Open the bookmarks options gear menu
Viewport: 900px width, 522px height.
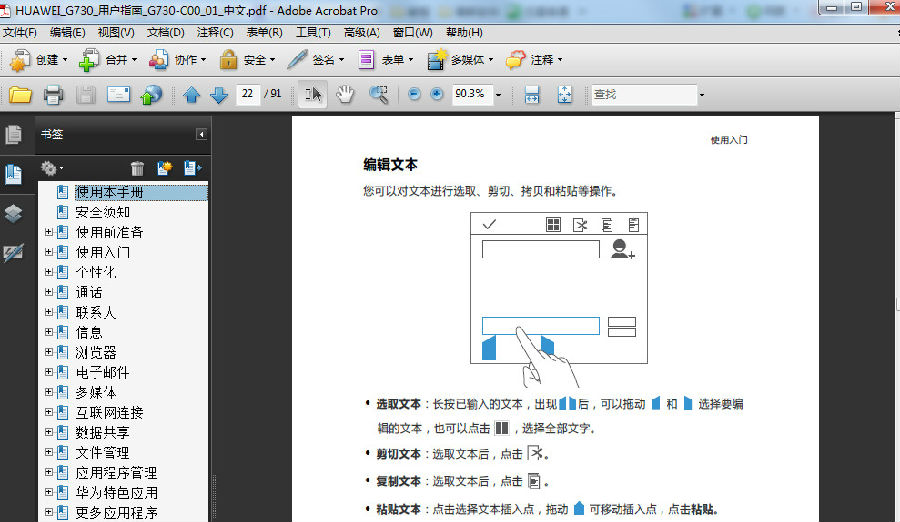pyautogui.click(x=51, y=168)
